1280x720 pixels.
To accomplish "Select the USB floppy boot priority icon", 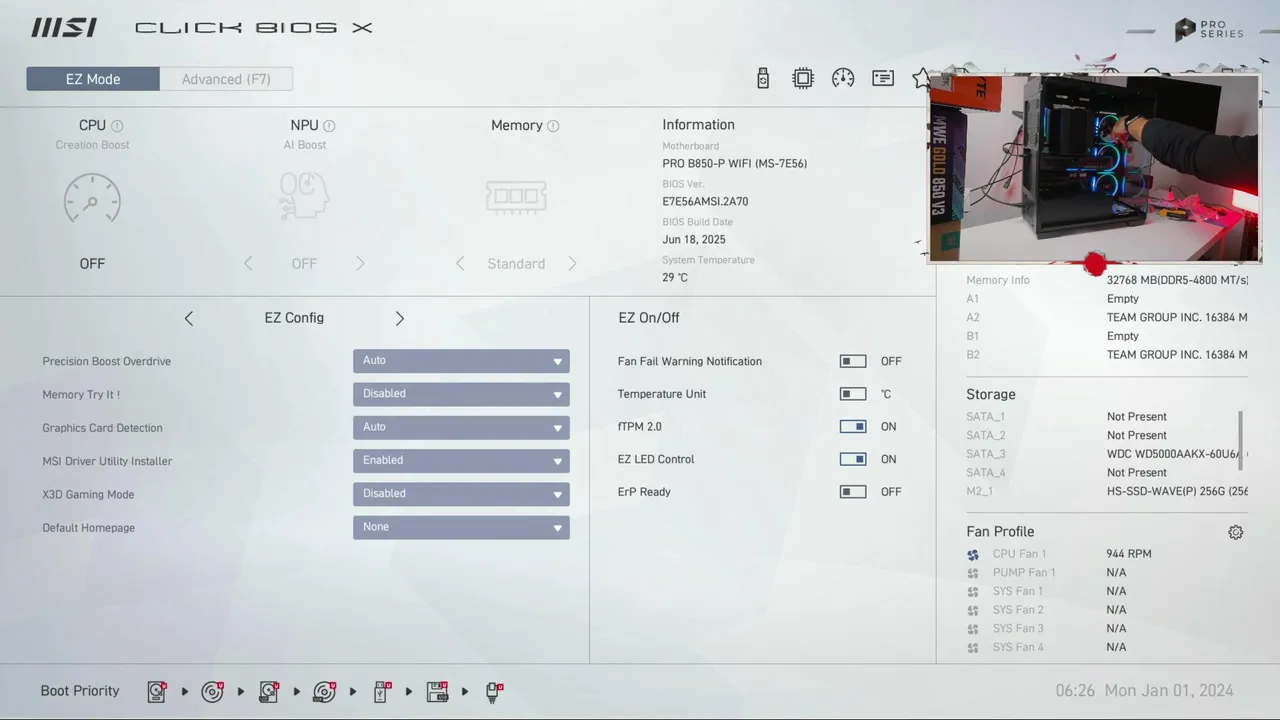I will 437,691.
